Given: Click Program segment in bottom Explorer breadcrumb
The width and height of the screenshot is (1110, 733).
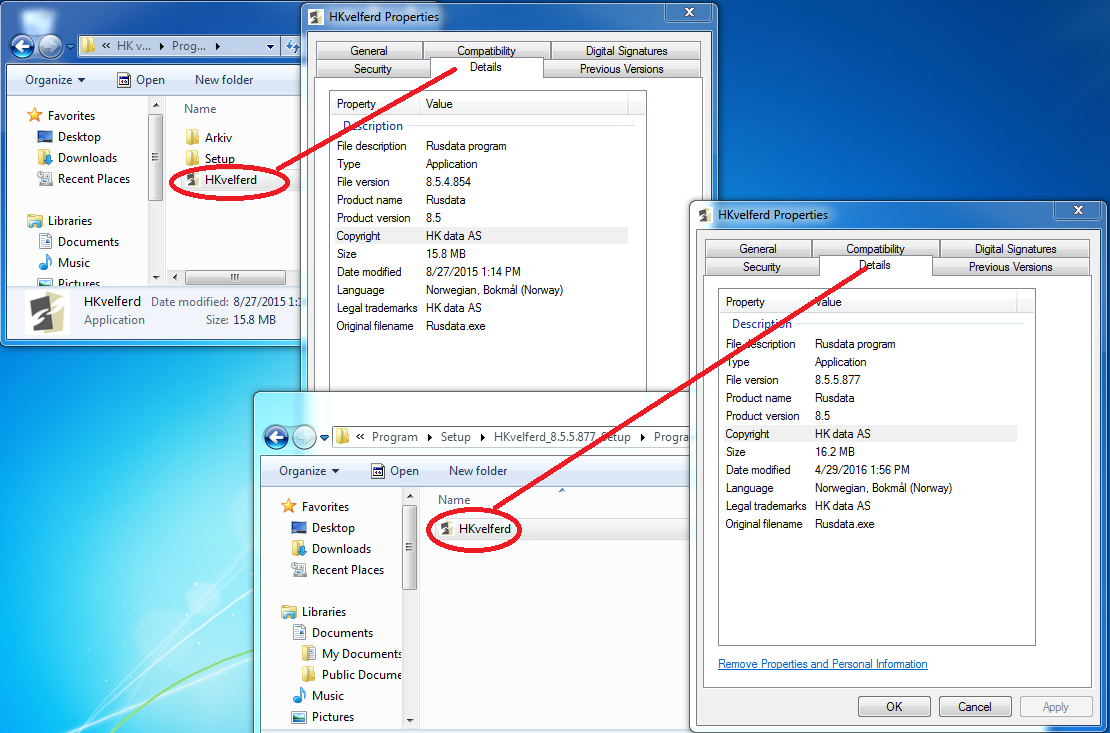Looking at the screenshot, I should coord(394,437).
